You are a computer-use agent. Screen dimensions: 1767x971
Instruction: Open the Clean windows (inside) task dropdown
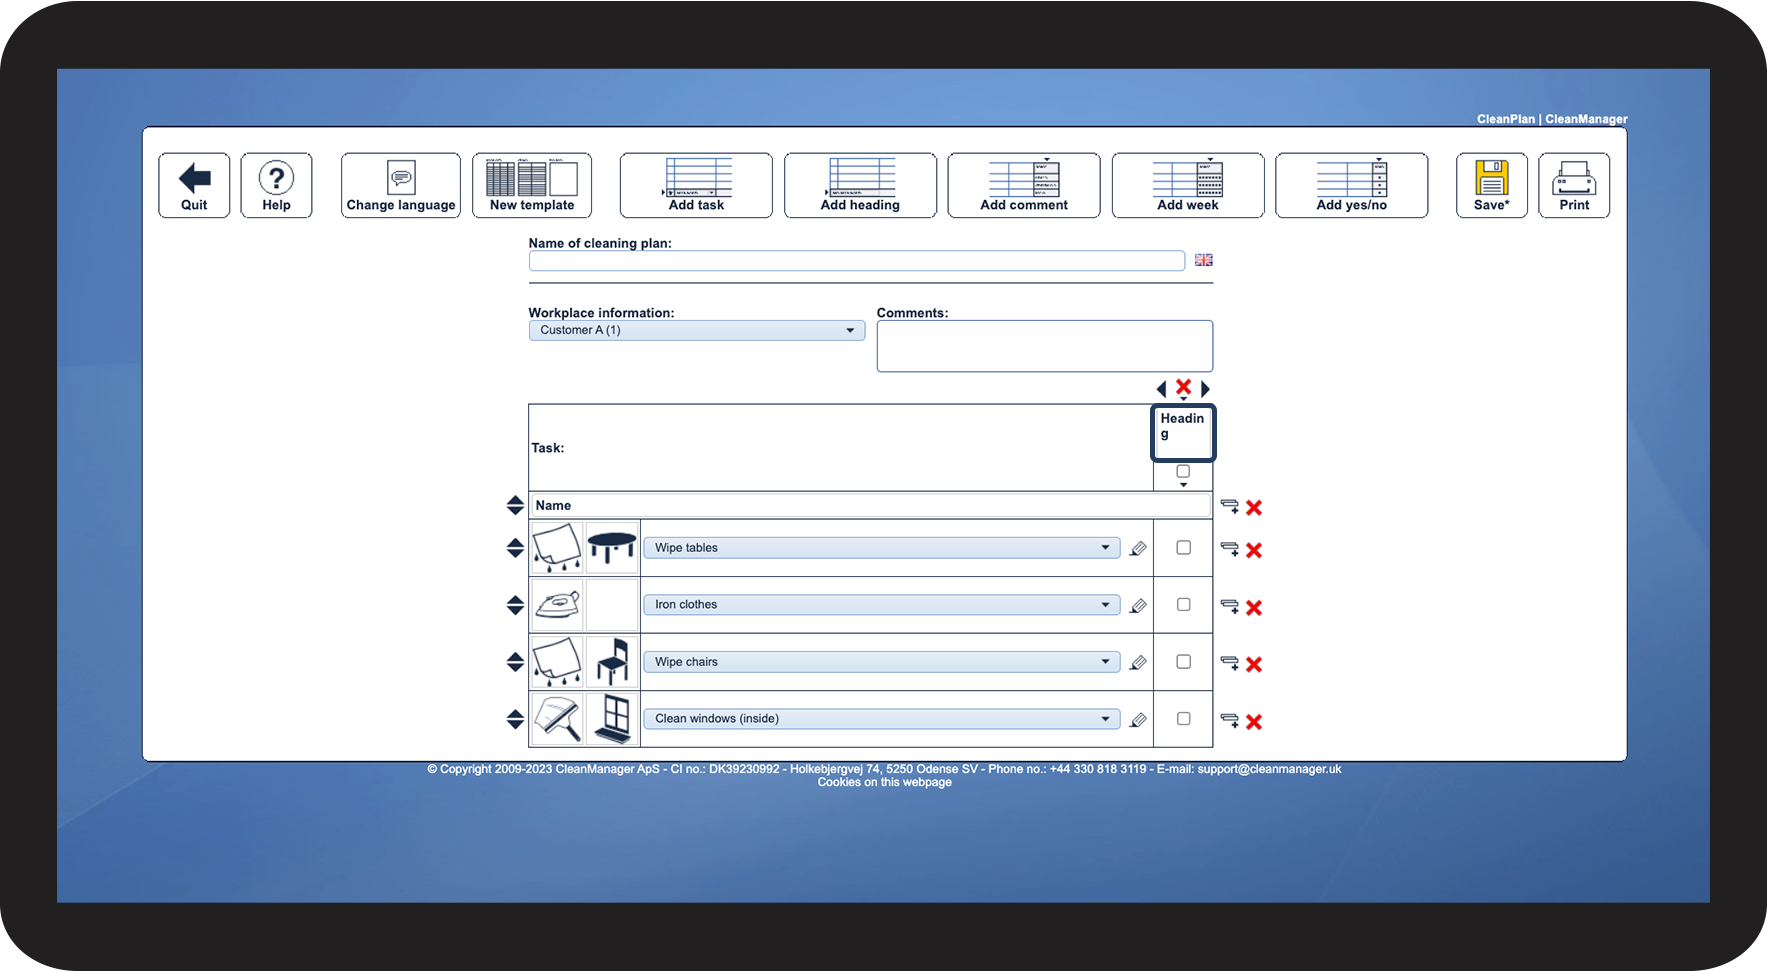tap(881, 719)
